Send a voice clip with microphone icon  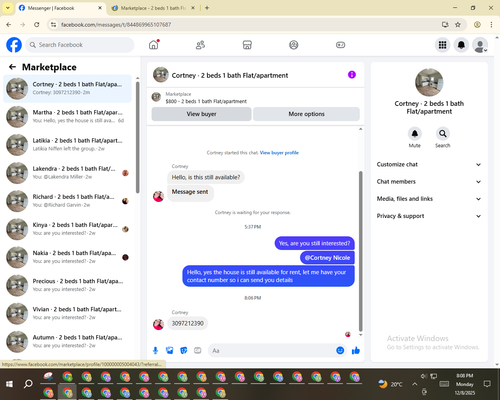pyautogui.click(x=155, y=350)
